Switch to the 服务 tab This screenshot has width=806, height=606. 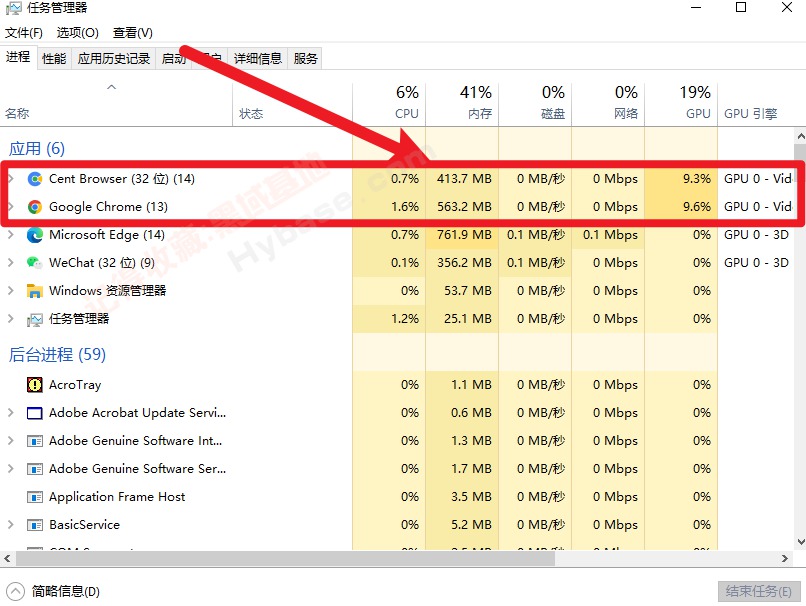point(305,59)
